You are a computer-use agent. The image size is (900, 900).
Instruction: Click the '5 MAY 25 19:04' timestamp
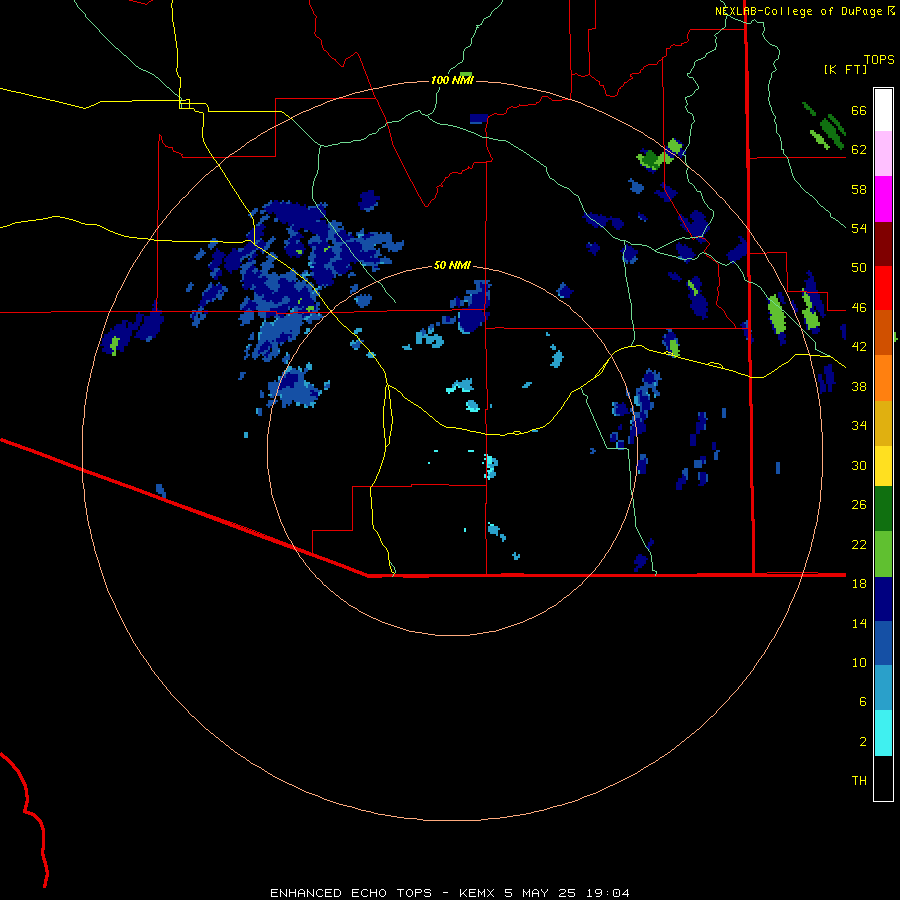567,893
